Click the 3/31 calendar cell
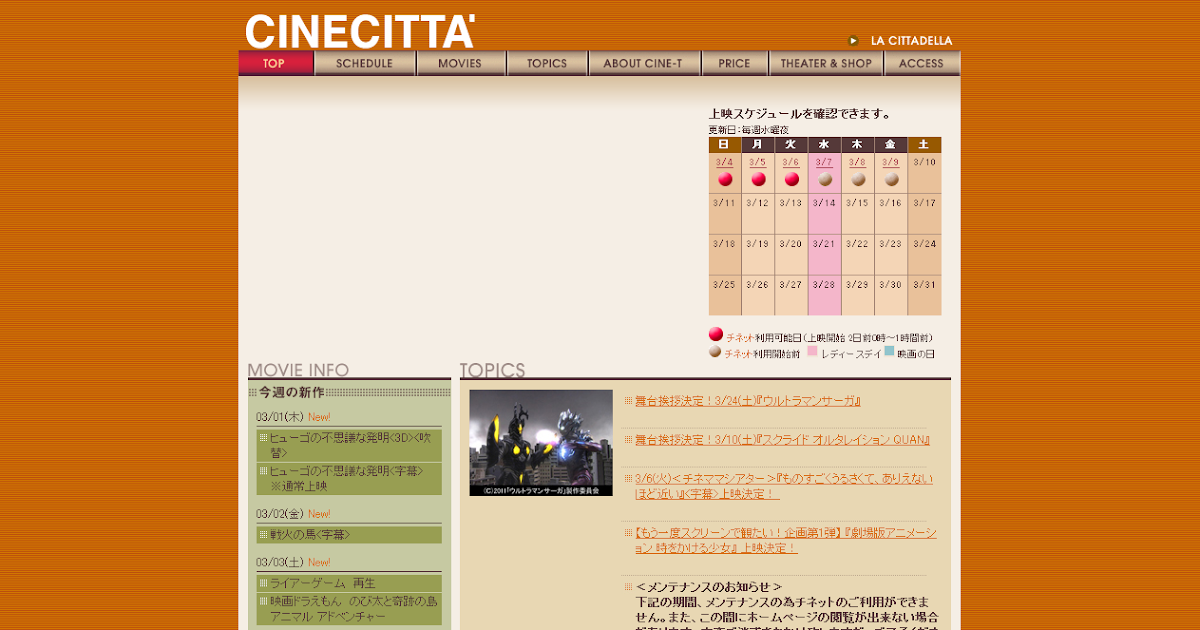The image size is (1200, 630). click(x=924, y=296)
